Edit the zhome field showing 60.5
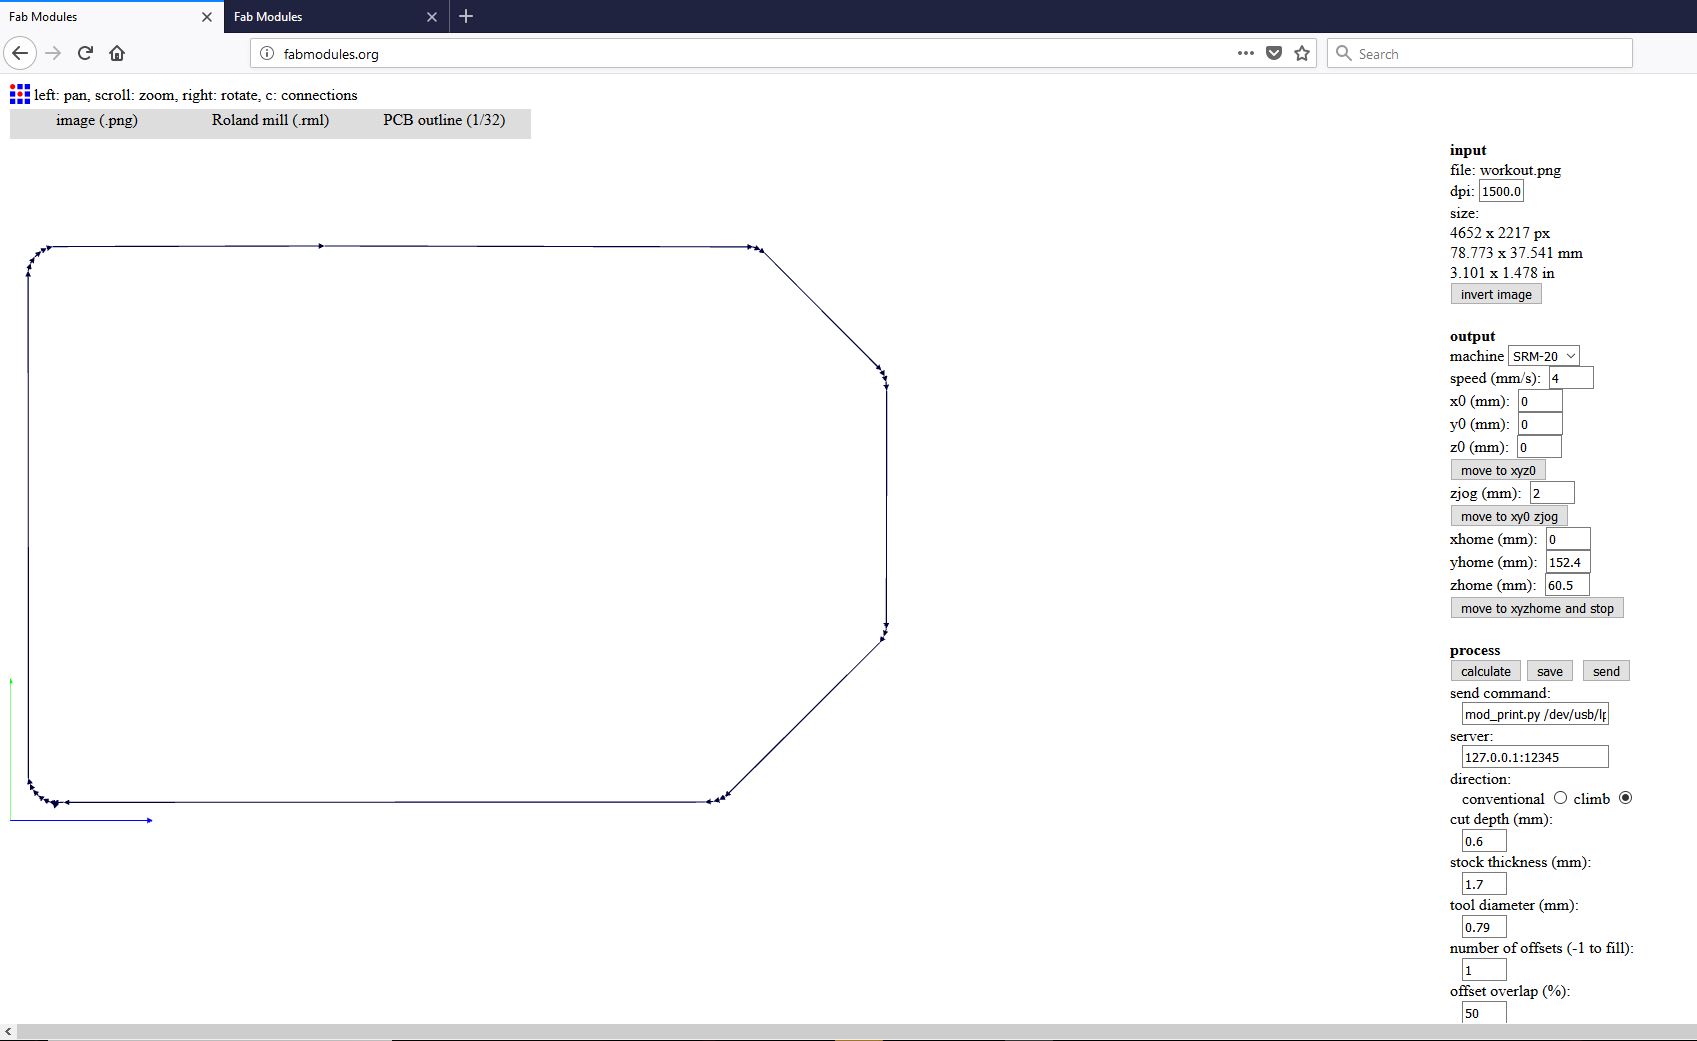The height and width of the screenshot is (1041, 1697). pos(1567,585)
